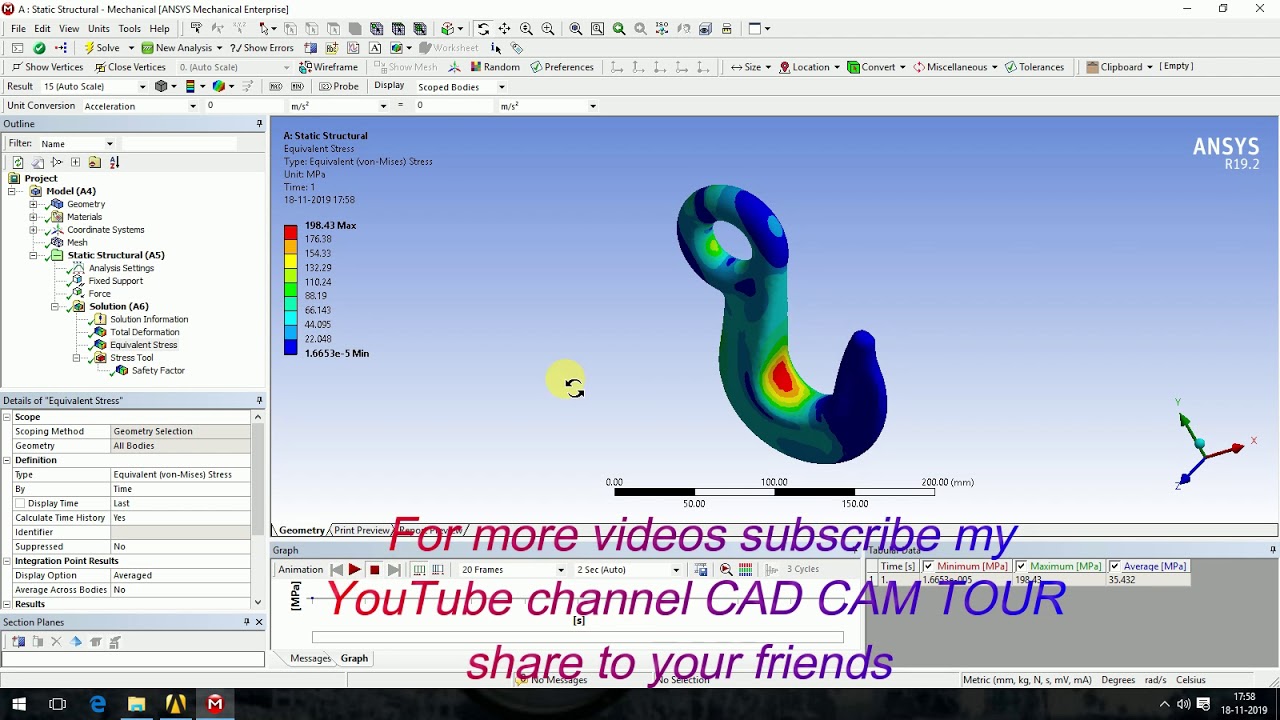1280x720 pixels.
Task: Open the View menu
Action: [69, 29]
